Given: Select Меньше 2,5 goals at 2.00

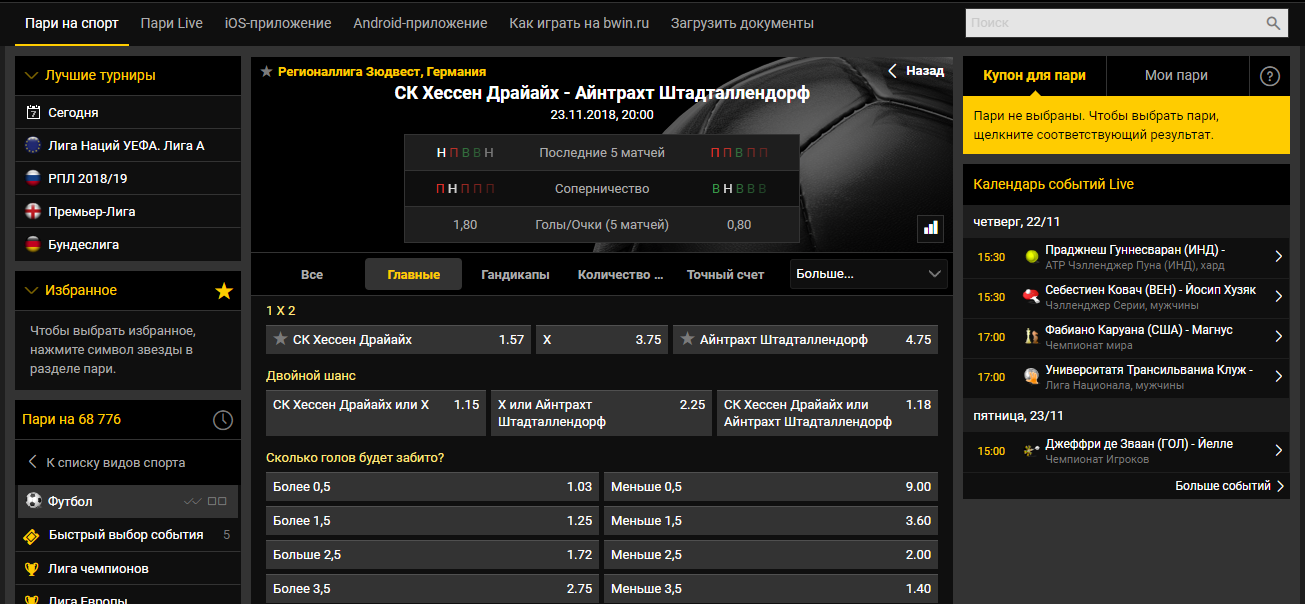Looking at the screenshot, I should 771,555.
